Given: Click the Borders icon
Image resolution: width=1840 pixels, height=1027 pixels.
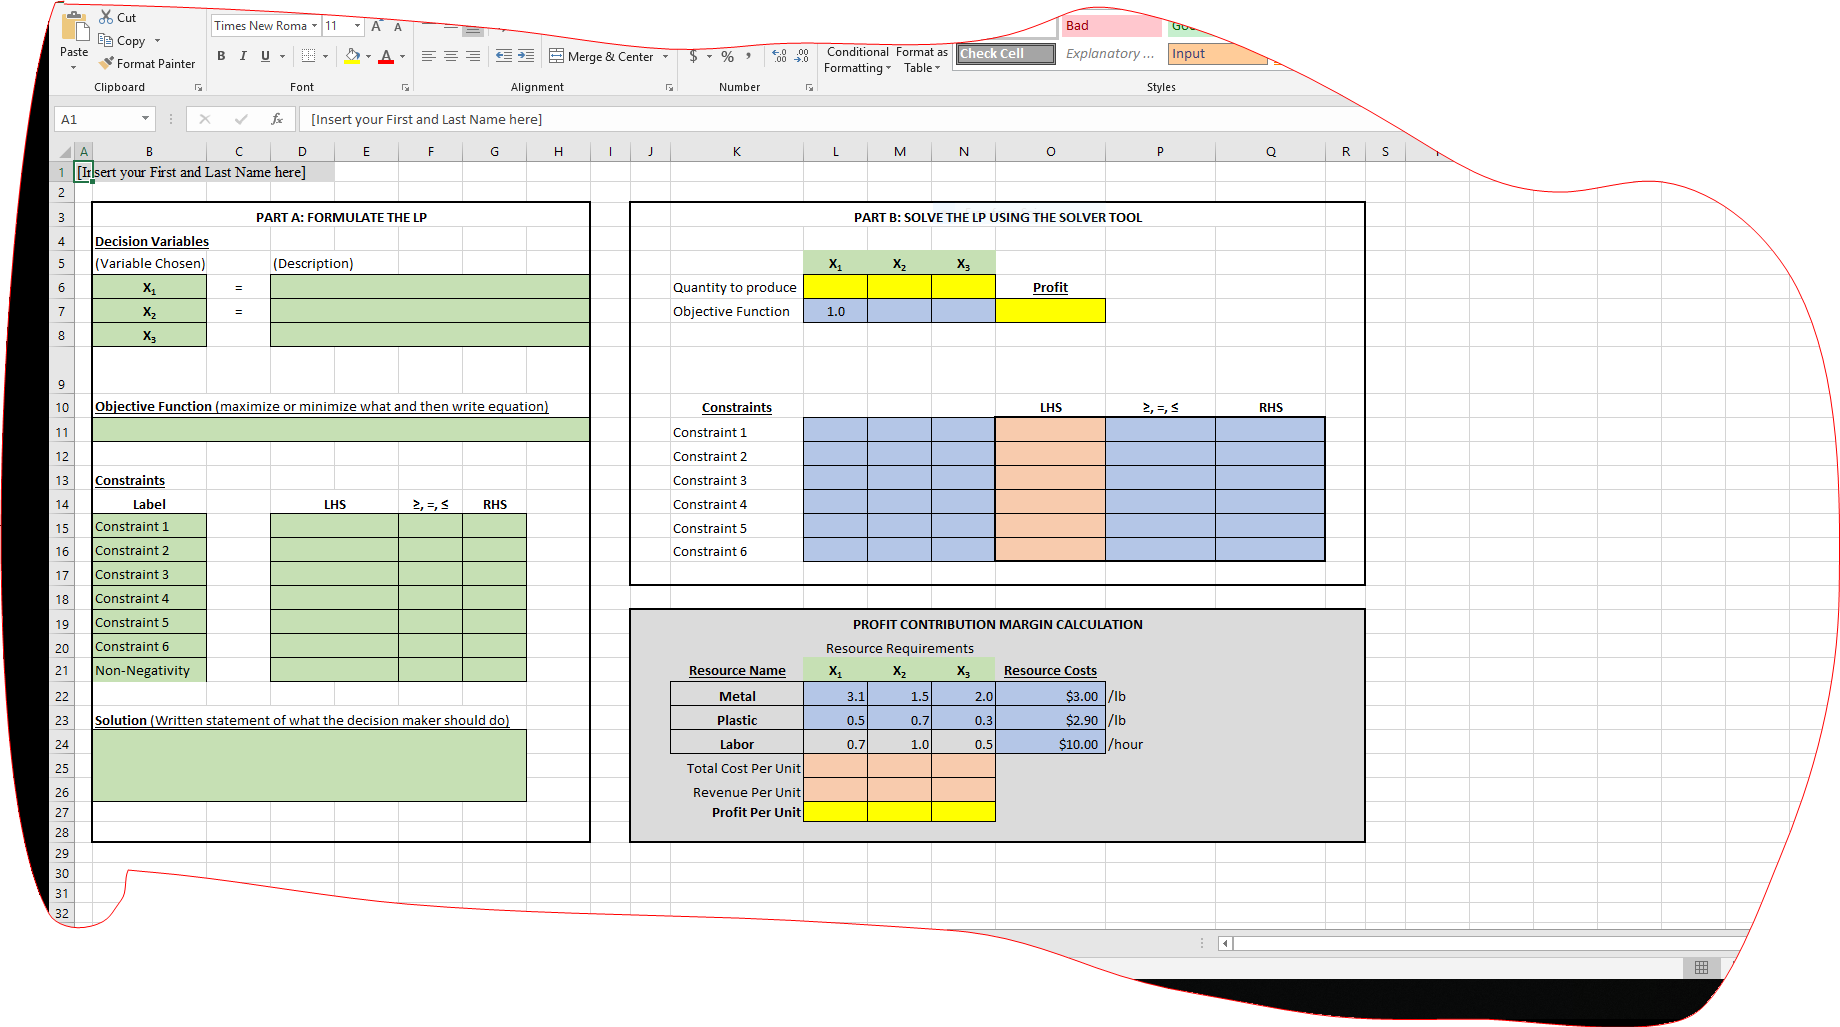Looking at the screenshot, I should click(x=308, y=56).
